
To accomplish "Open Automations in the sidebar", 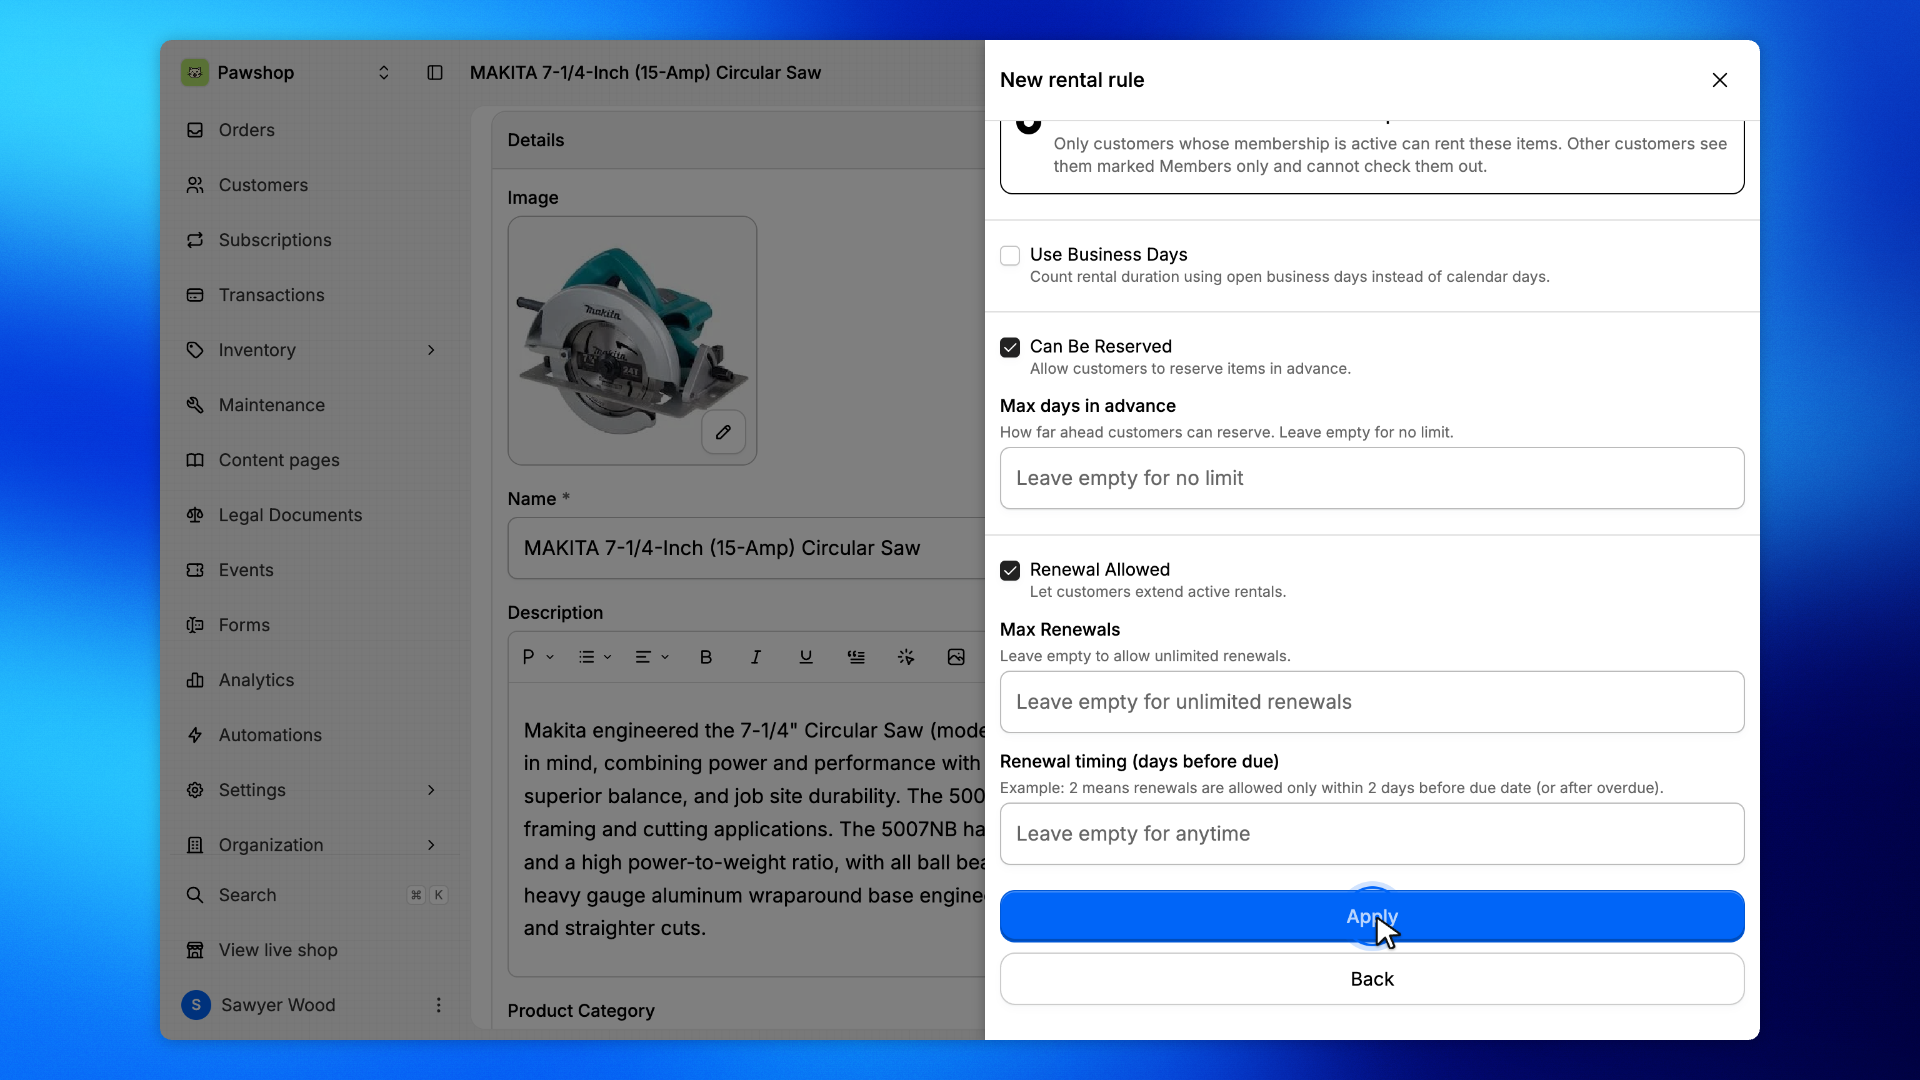I will [316, 735].
